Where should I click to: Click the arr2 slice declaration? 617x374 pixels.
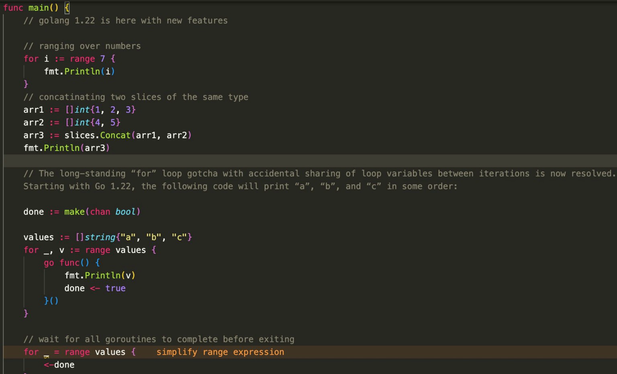(72, 122)
